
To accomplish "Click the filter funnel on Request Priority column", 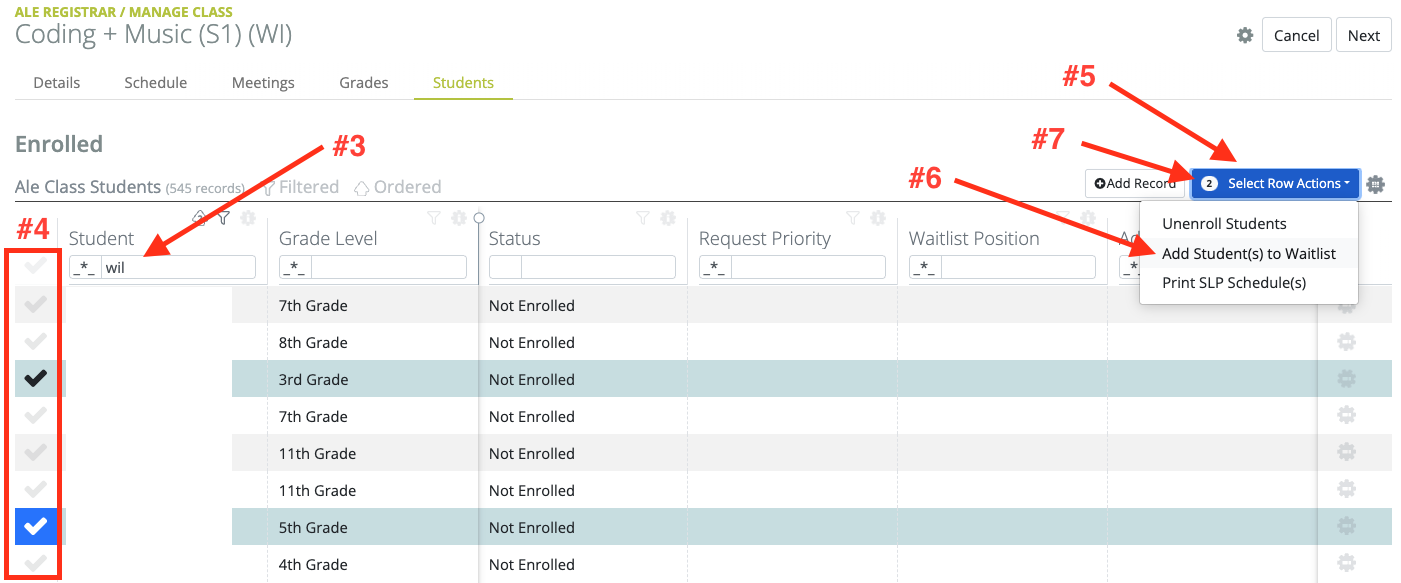I will (x=852, y=218).
